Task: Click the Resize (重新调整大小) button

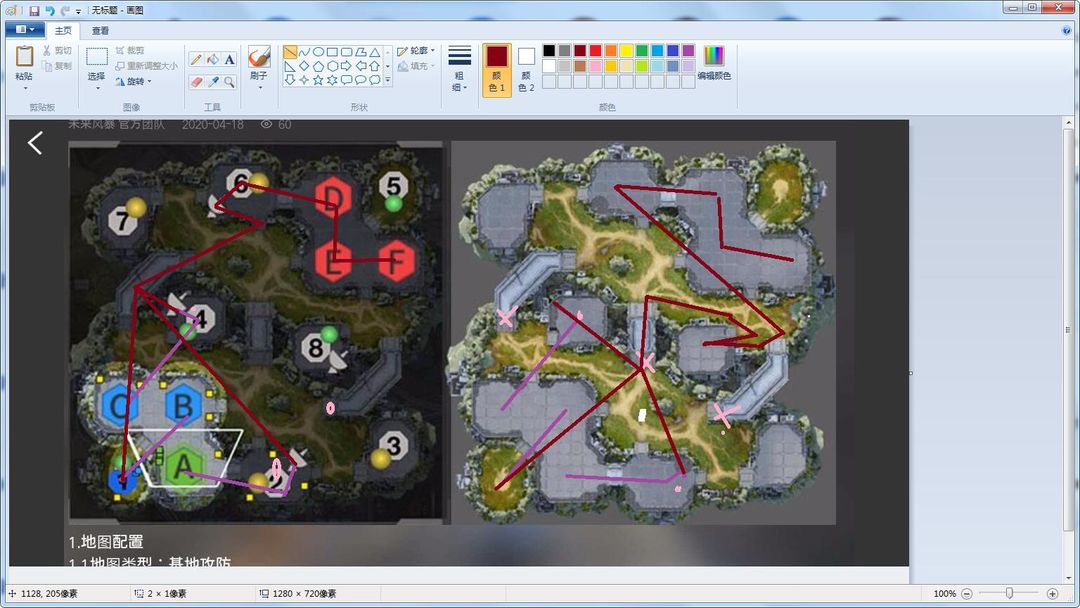Action: point(146,66)
